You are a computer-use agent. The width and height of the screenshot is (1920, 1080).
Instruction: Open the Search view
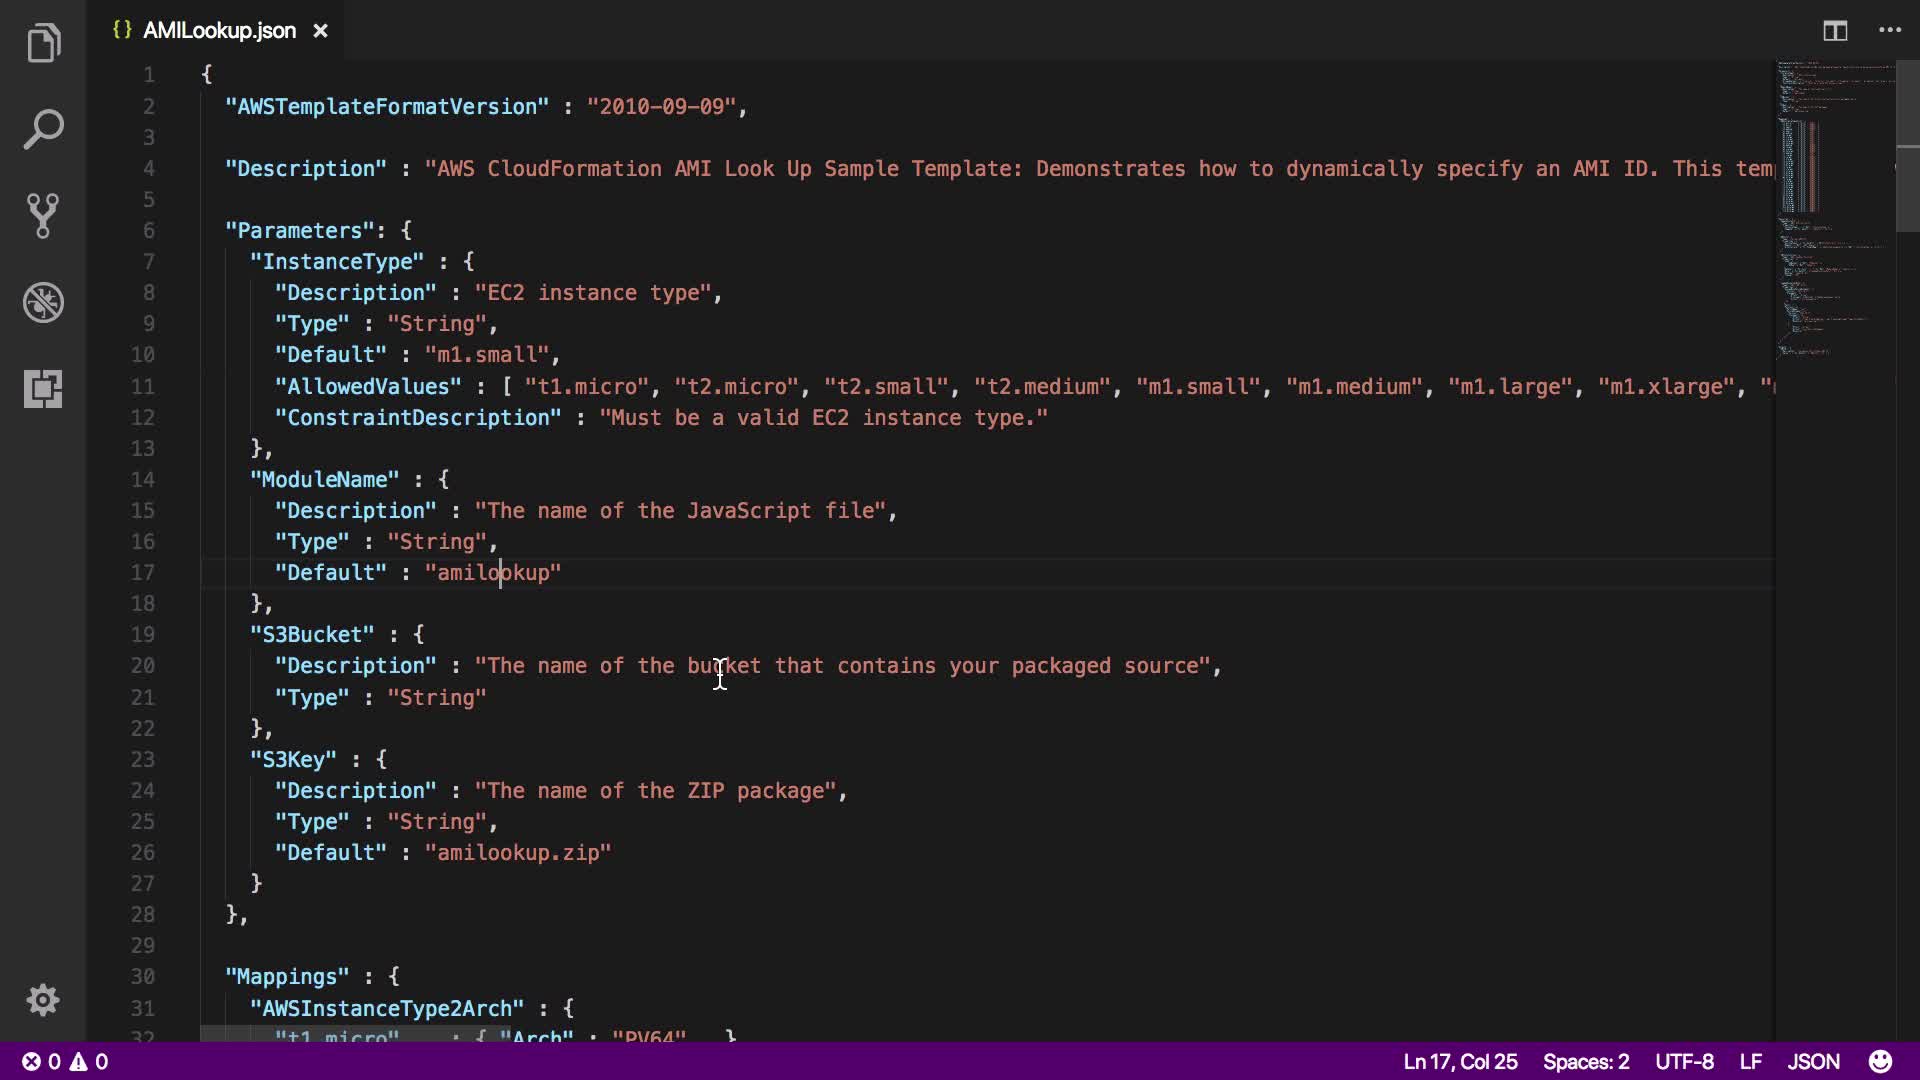point(43,129)
